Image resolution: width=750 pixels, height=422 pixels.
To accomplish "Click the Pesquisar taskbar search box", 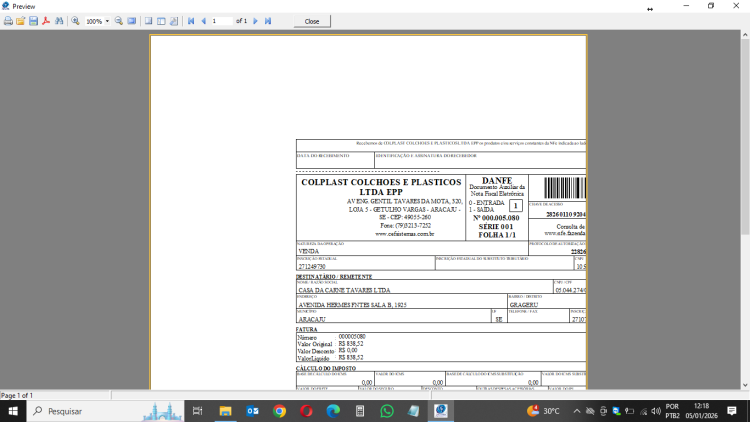I will tap(105, 411).
